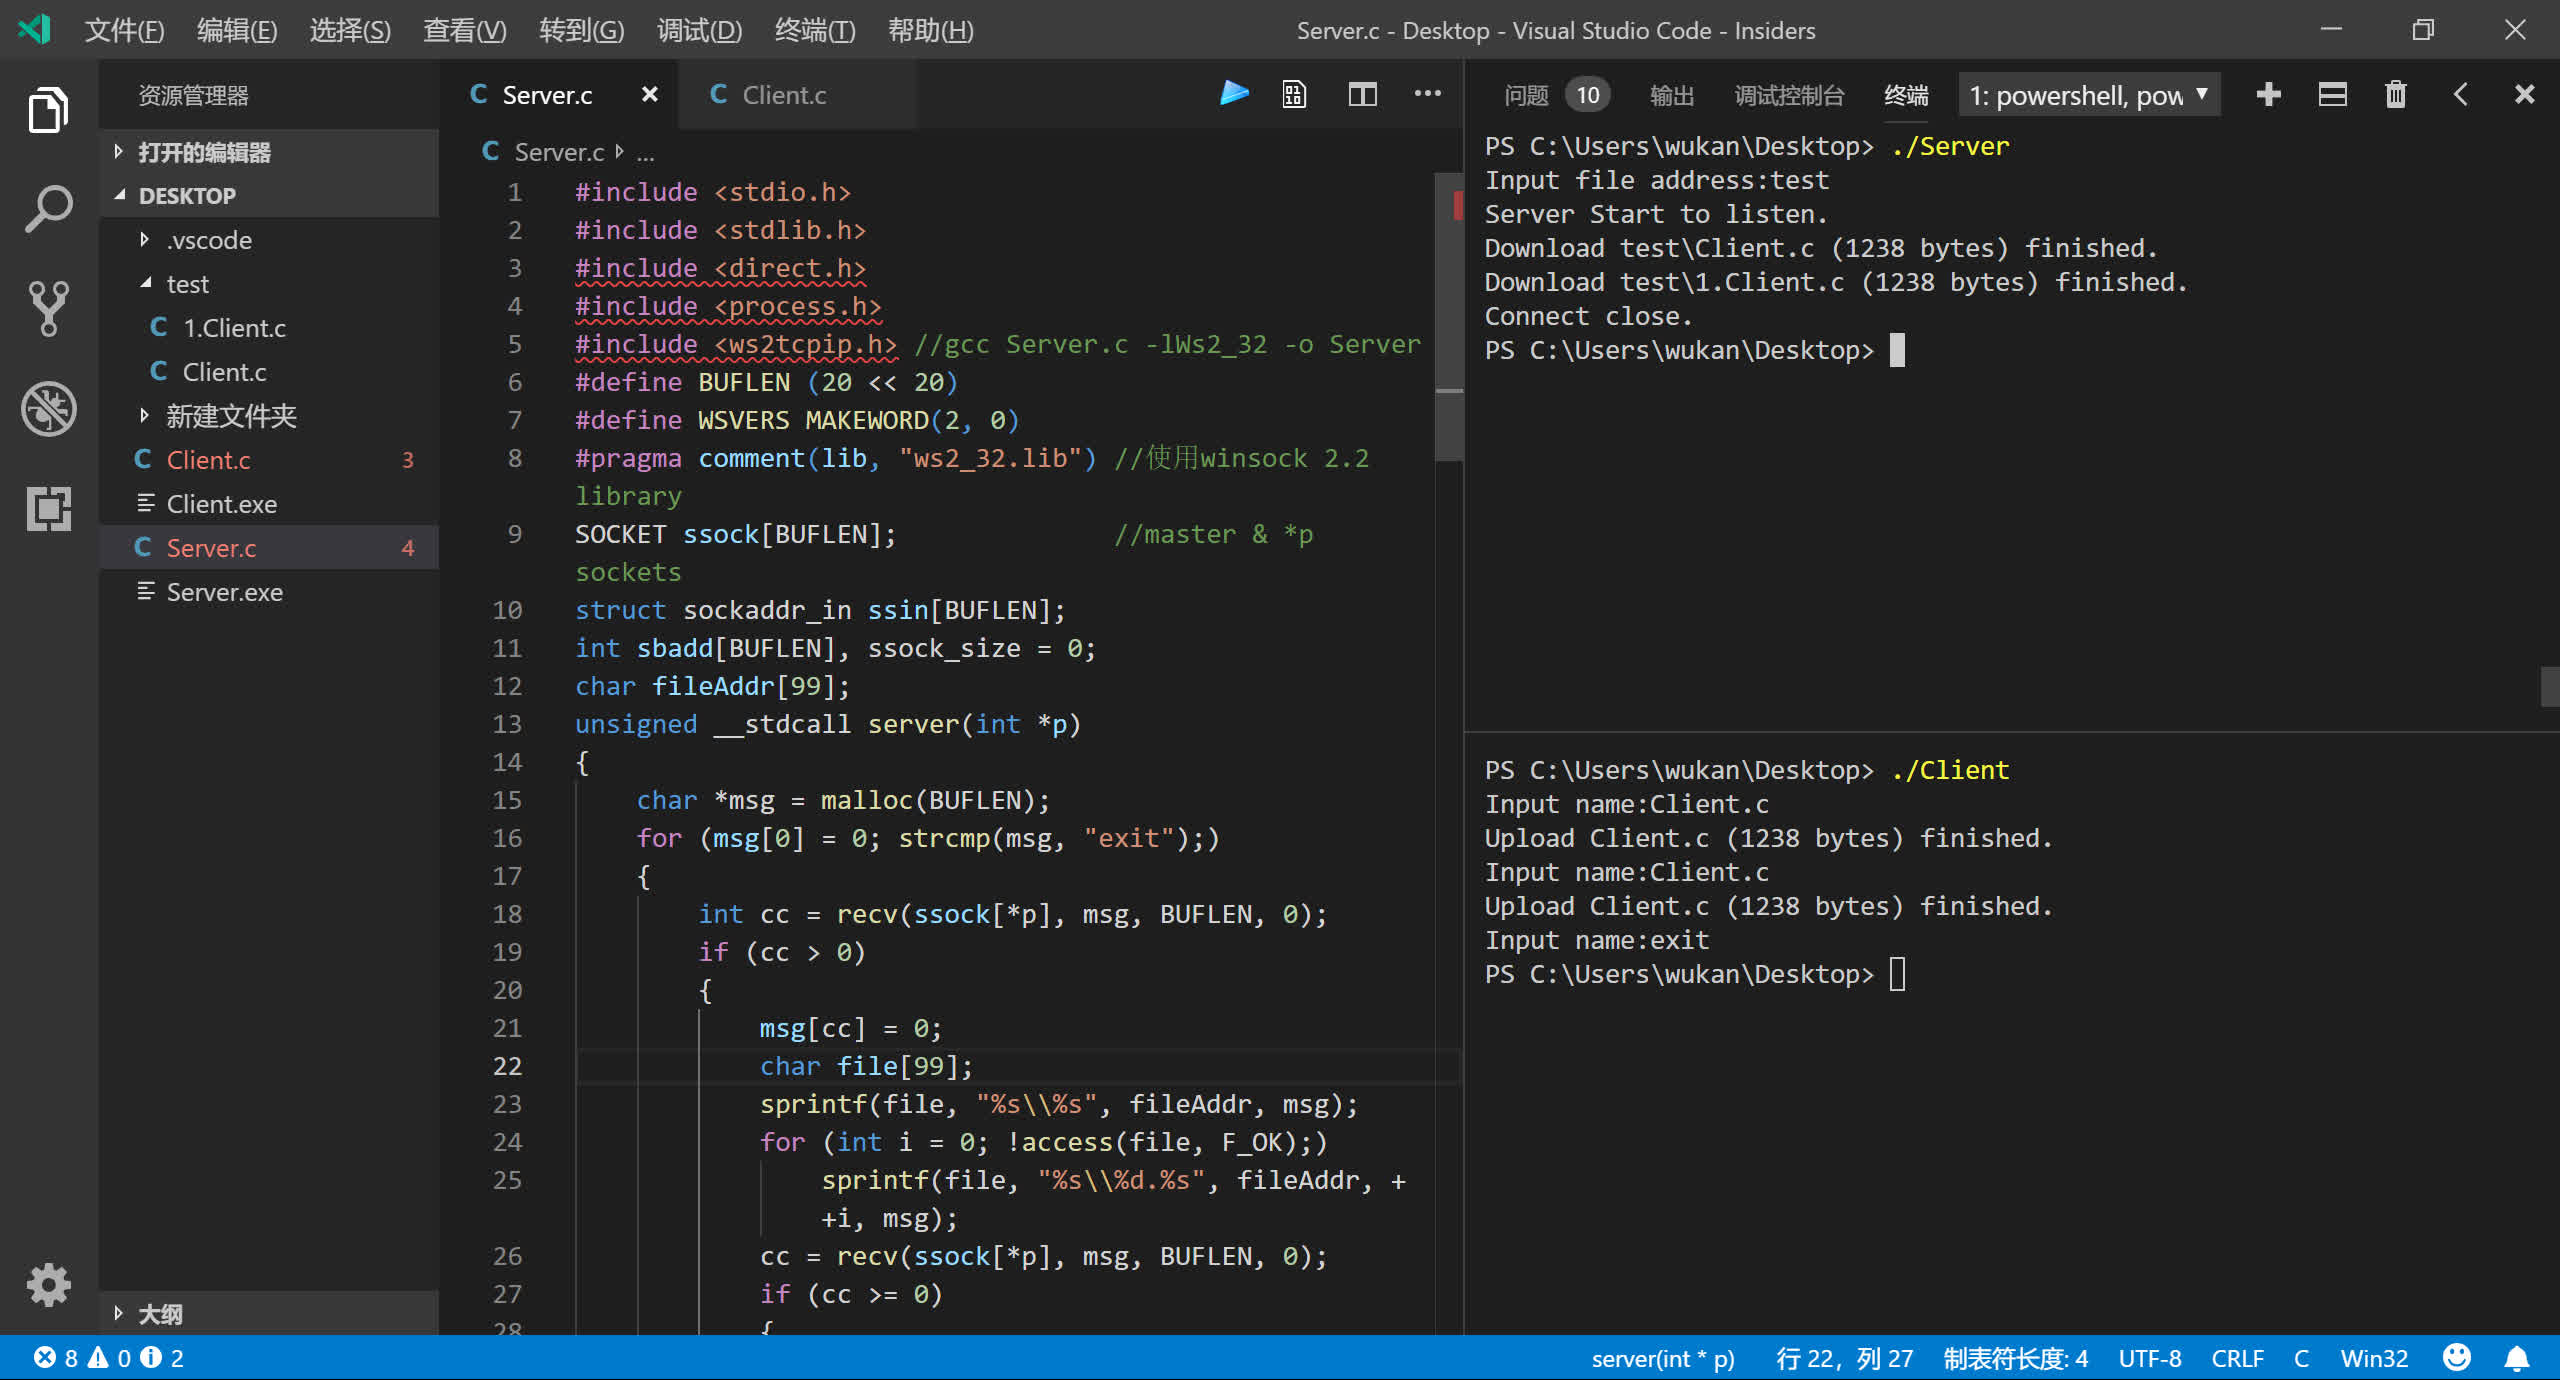The height and width of the screenshot is (1380, 2560).
Task: Click the run code play icon
Action: (x=1234, y=94)
